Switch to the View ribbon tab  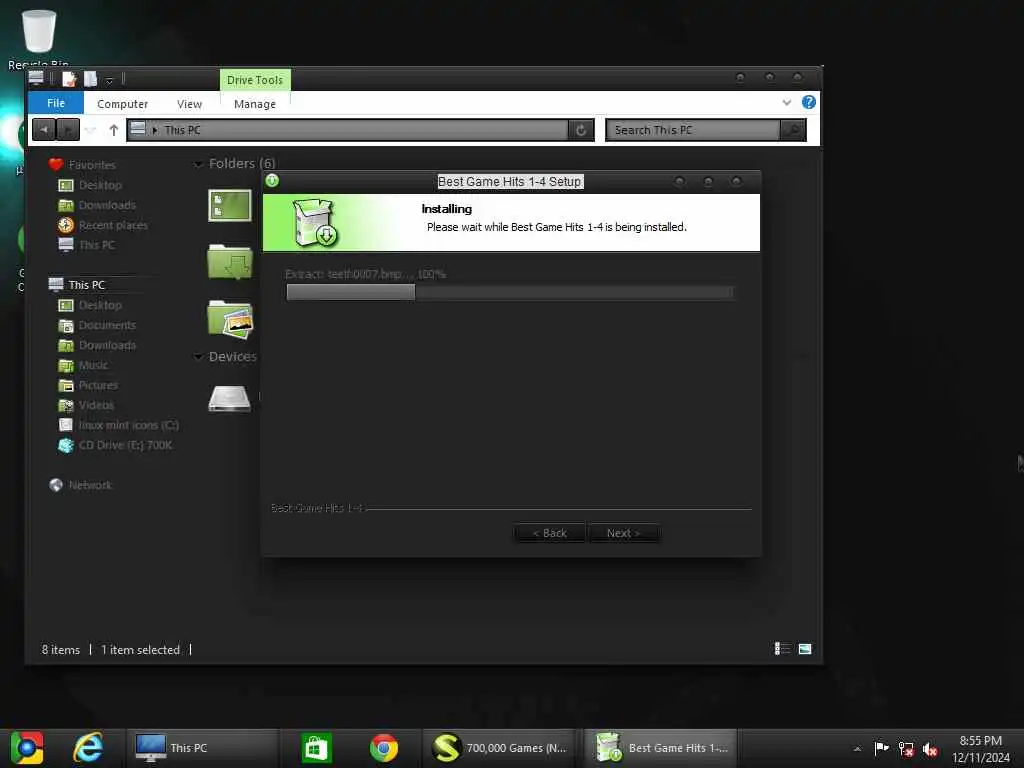189,104
